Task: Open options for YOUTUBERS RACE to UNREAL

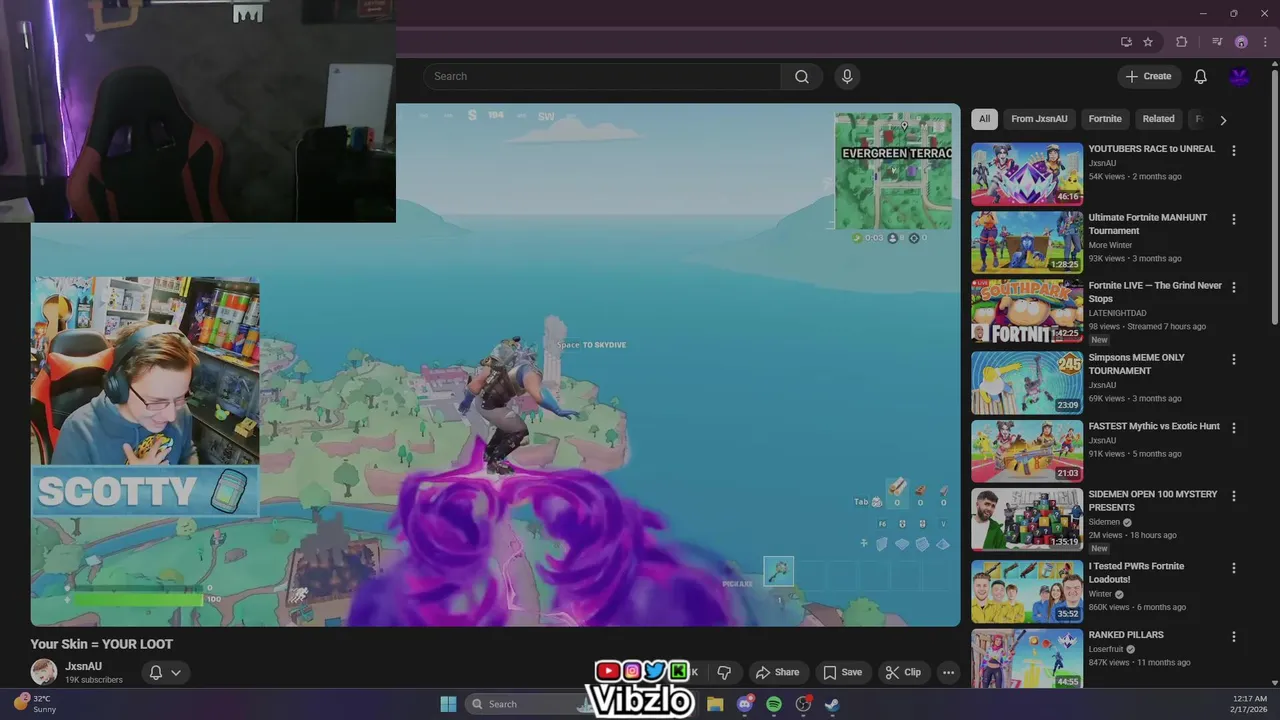Action: (1233, 151)
